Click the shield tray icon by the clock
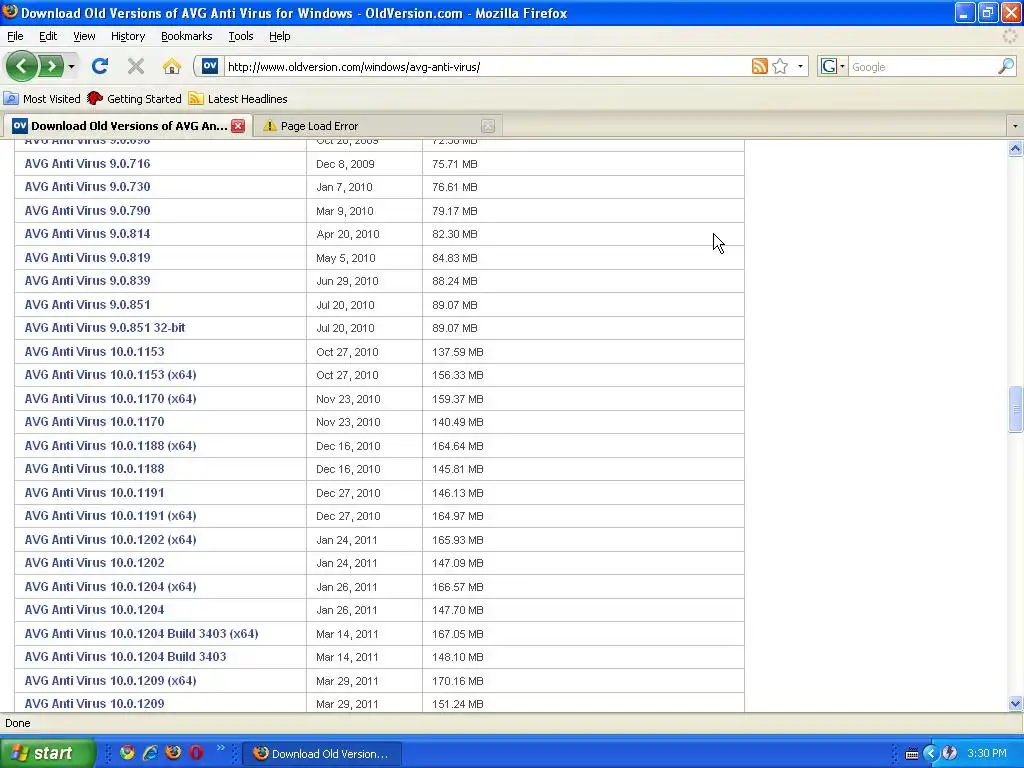 point(950,754)
